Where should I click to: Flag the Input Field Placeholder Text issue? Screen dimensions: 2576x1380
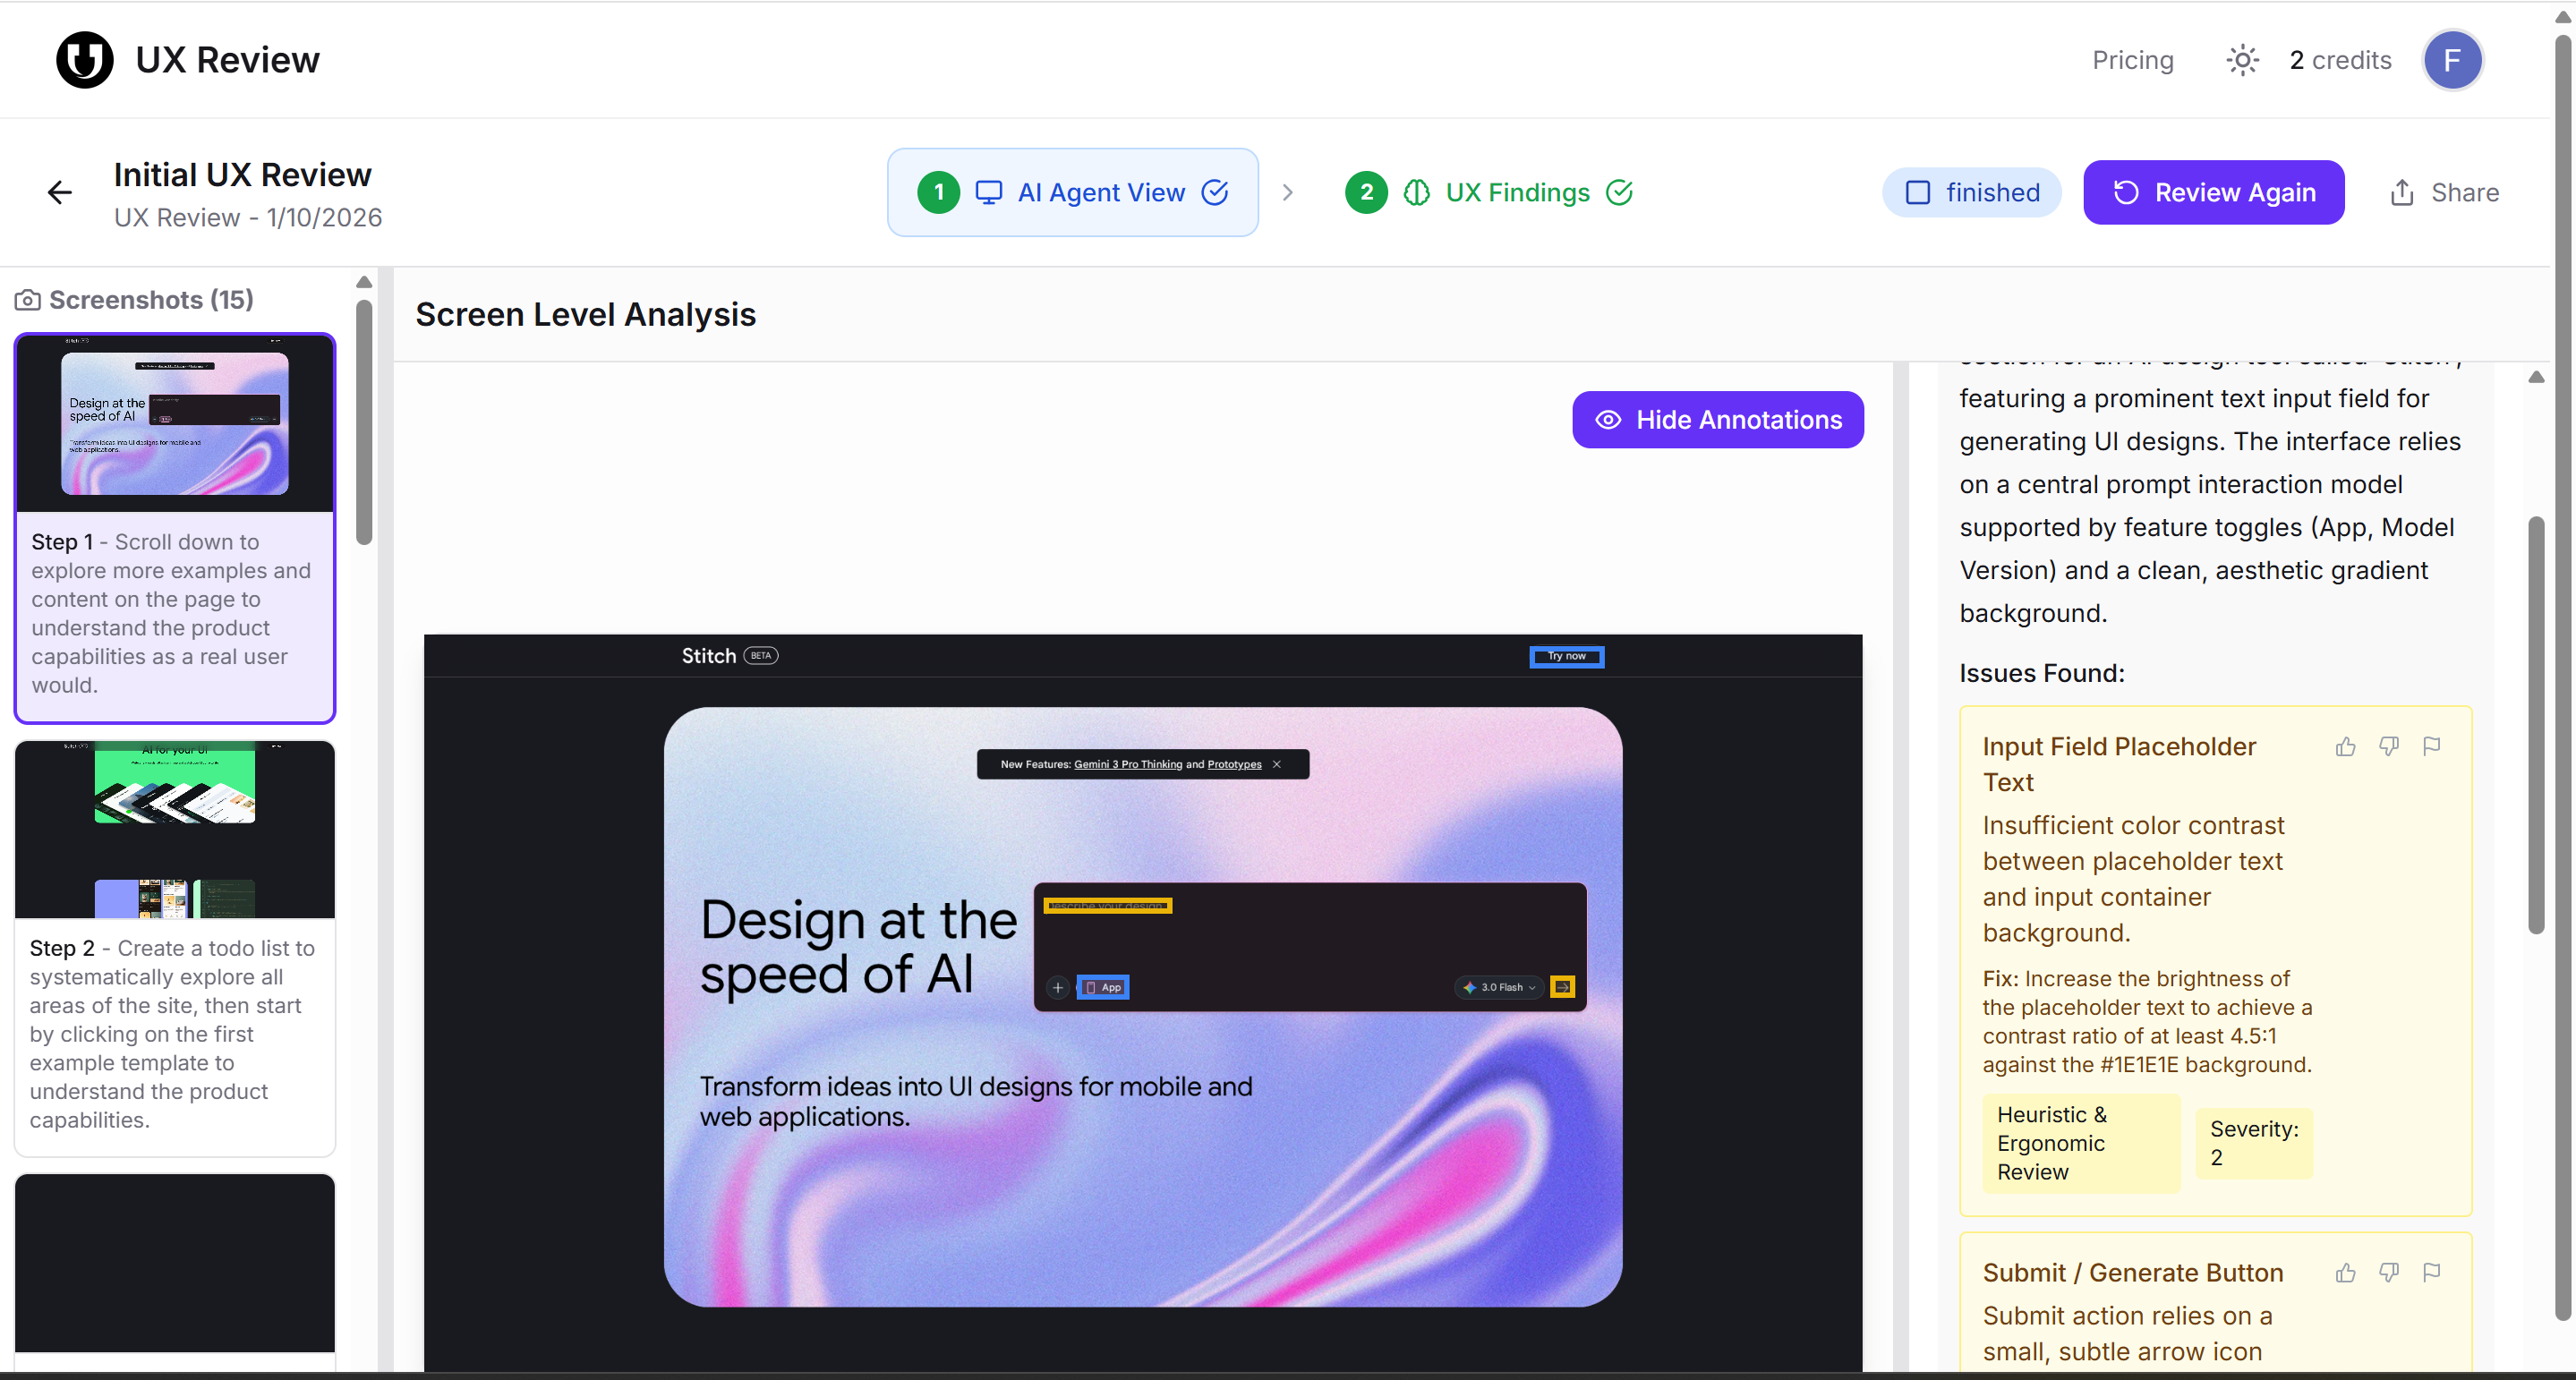click(x=2434, y=746)
